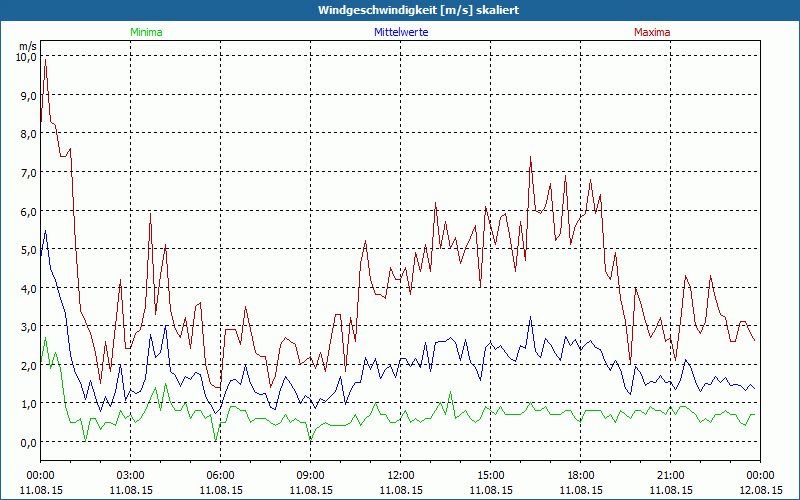Click the 18:00 time axis label
The width and height of the screenshot is (800, 500).
581,476
